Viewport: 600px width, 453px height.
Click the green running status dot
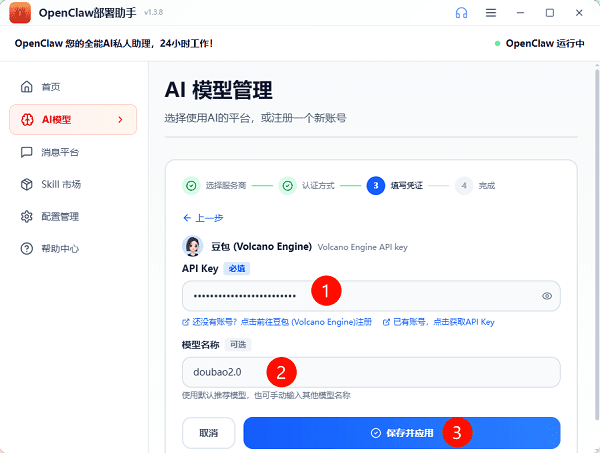pos(497,44)
